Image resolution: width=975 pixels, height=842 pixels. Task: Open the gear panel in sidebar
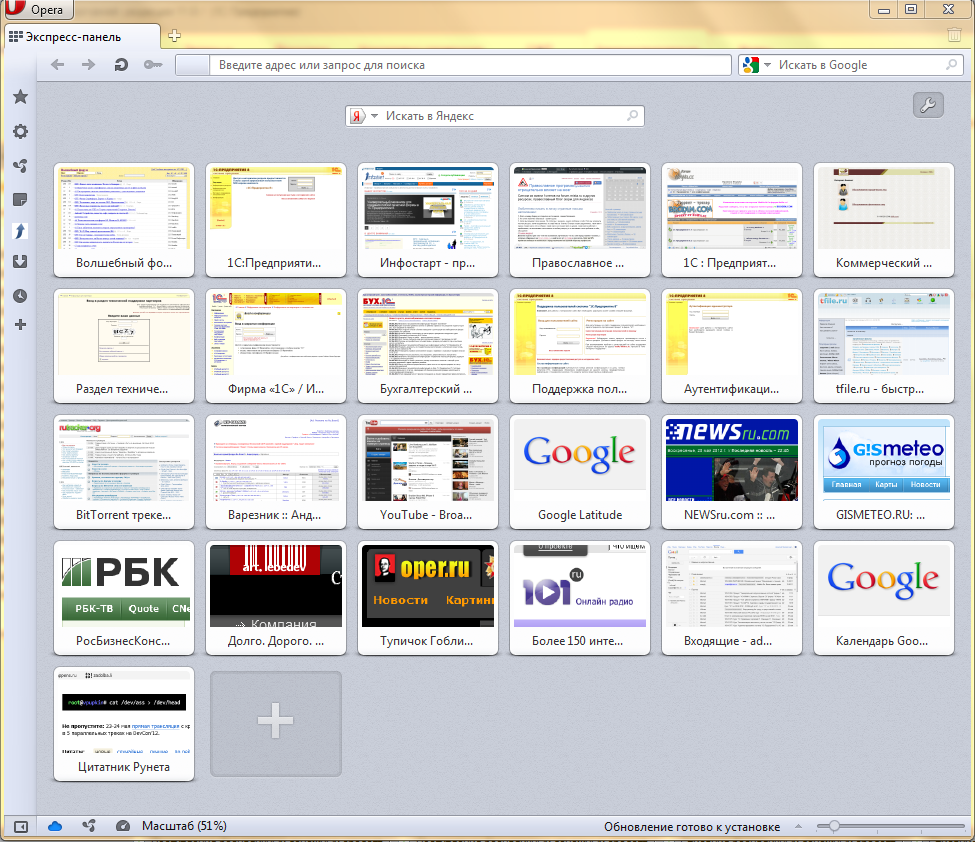click(20, 131)
